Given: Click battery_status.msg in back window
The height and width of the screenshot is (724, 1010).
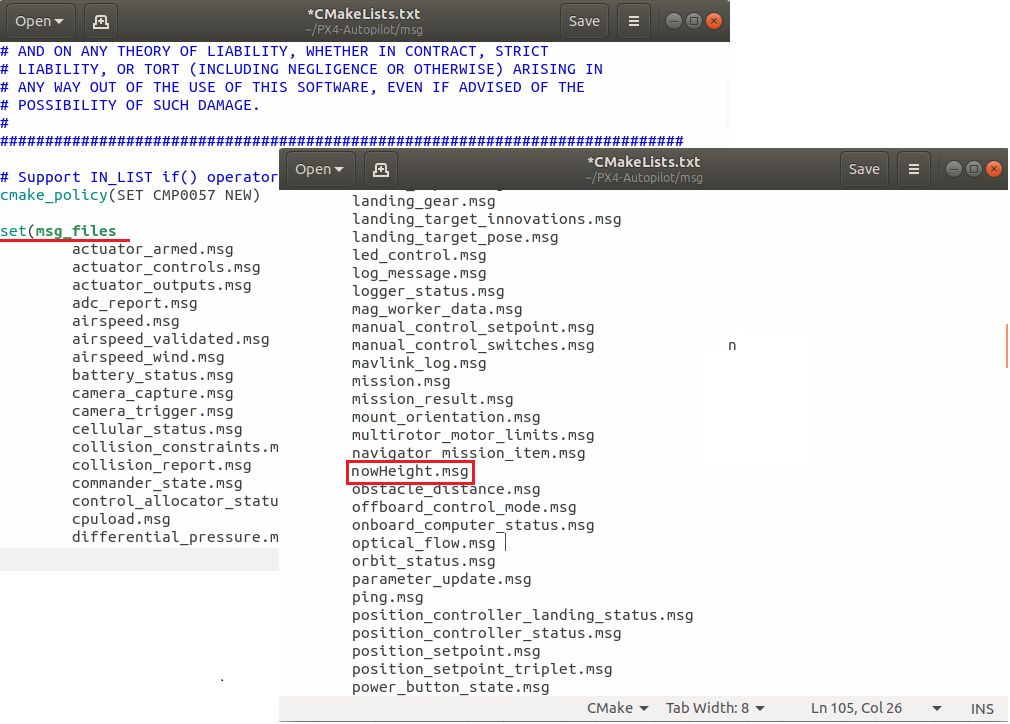Looking at the screenshot, I should click(153, 376).
